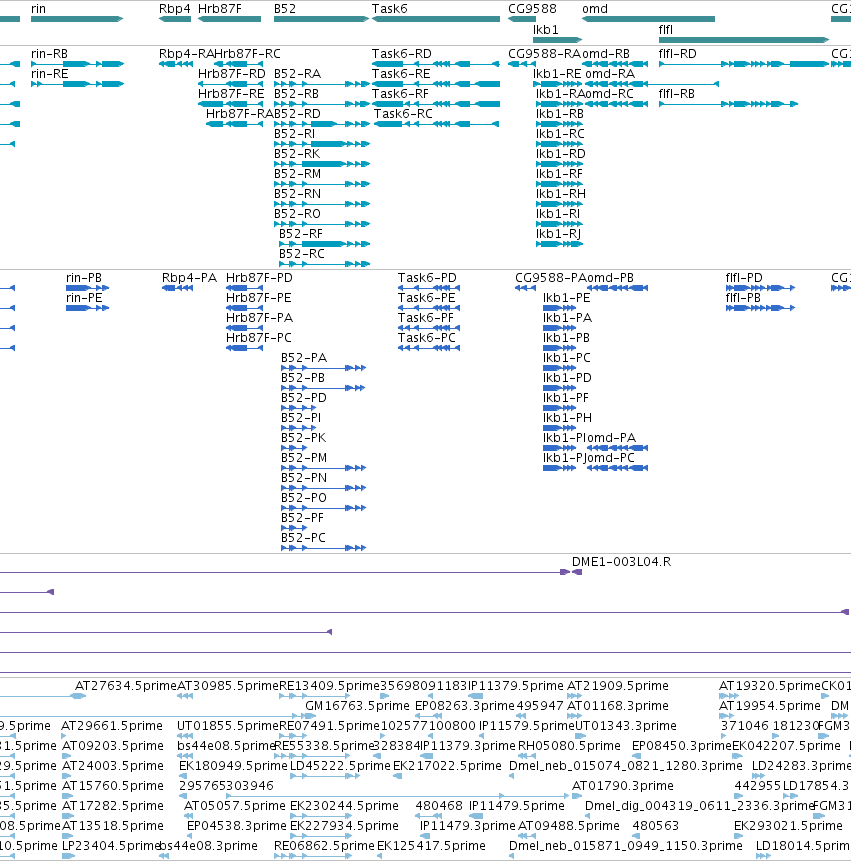
Task: Click the flfl gene span bar
Action: pyautogui.click(x=743, y=40)
